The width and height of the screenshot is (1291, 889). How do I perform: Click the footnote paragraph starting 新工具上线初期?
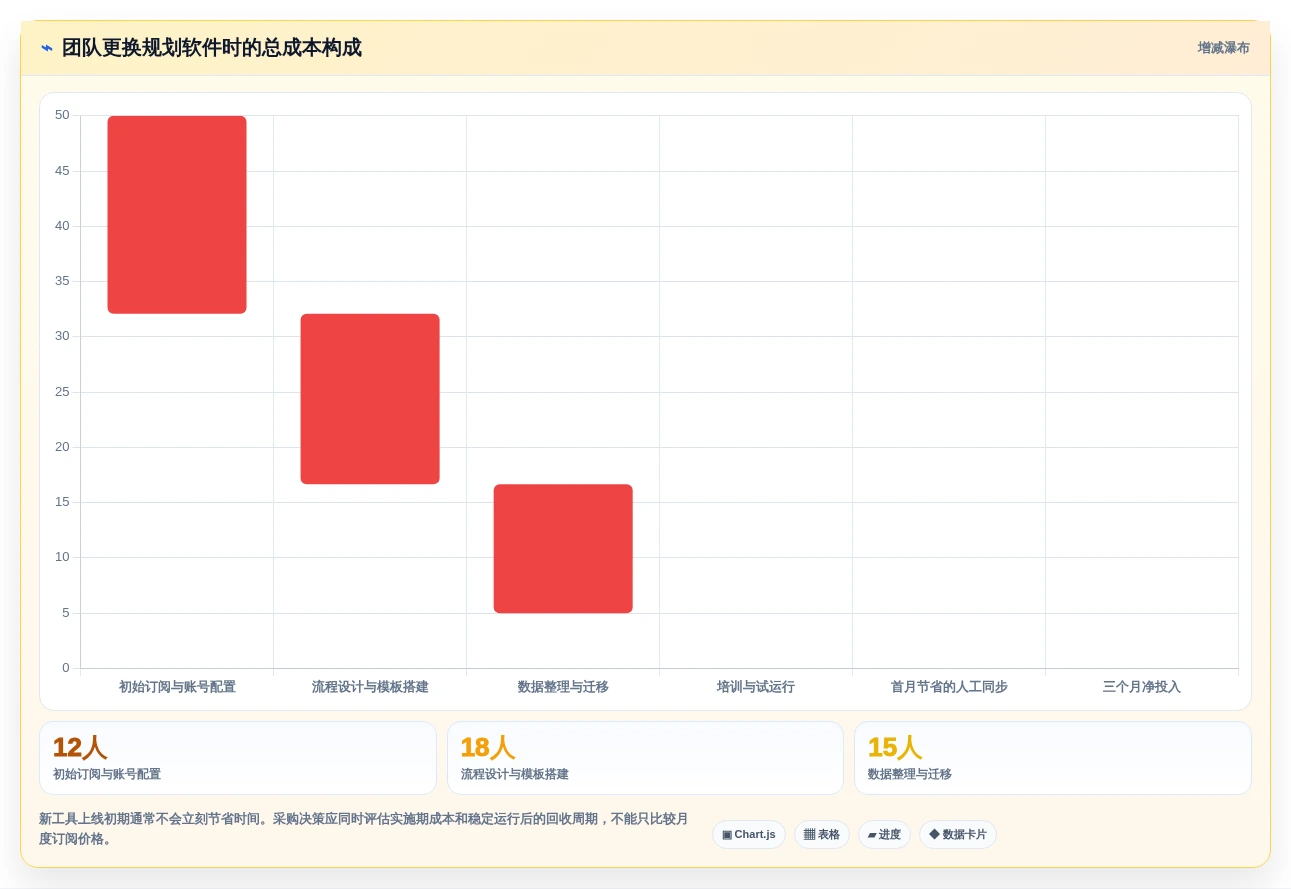pyautogui.click(x=364, y=829)
